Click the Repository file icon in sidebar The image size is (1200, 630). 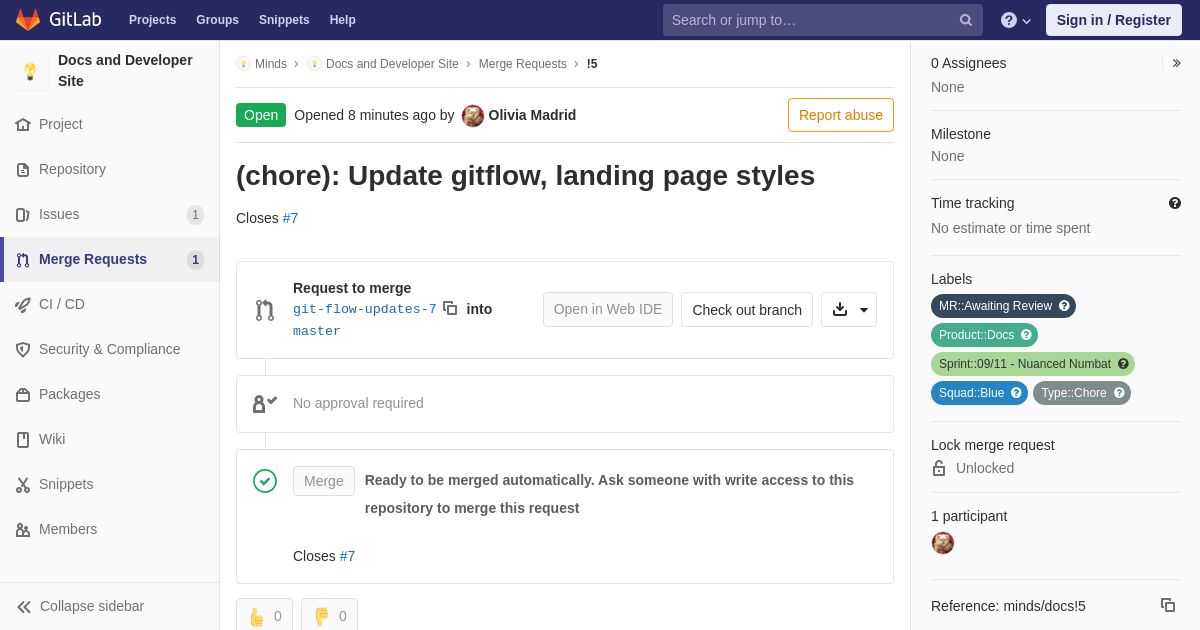23,170
